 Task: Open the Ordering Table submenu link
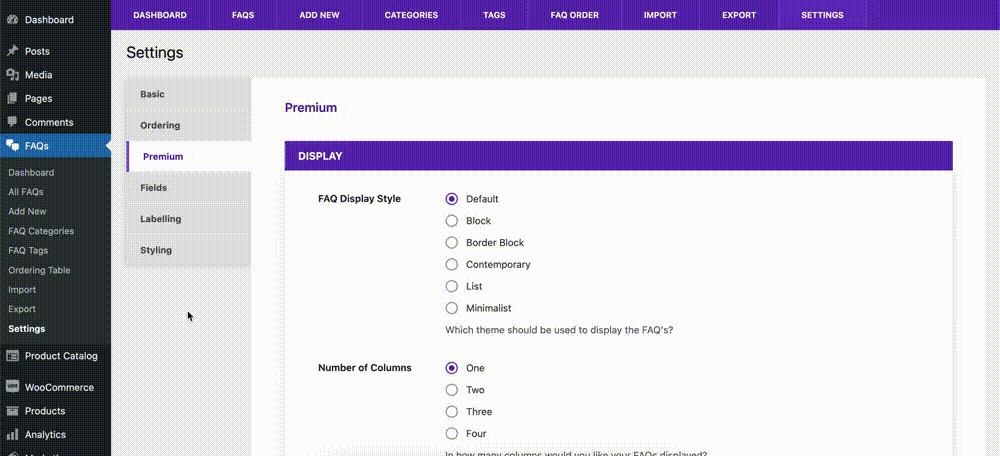39,270
